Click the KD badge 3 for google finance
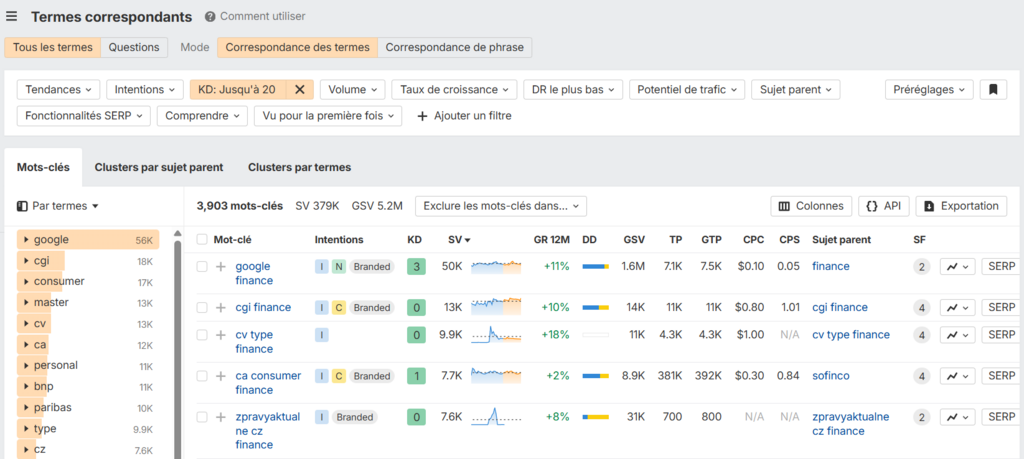The width and height of the screenshot is (1024, 459). coord(415,266)
